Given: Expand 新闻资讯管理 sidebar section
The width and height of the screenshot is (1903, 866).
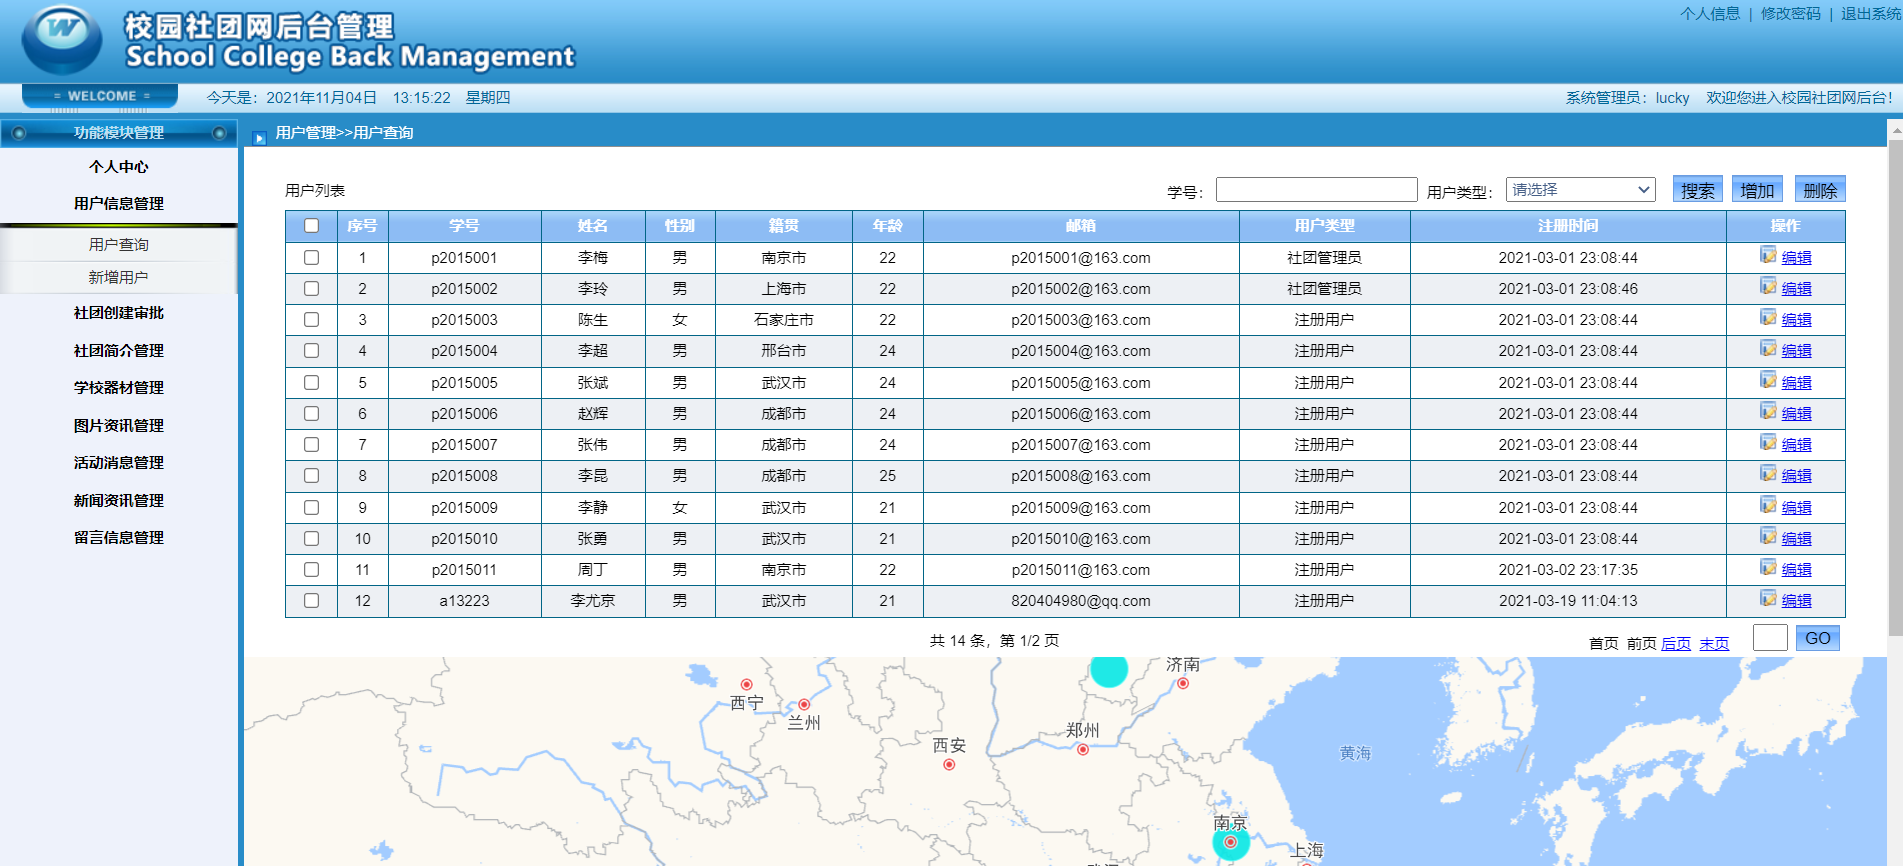Looking at the screenshot, I should pyautogui.click(x=119, y=501).
